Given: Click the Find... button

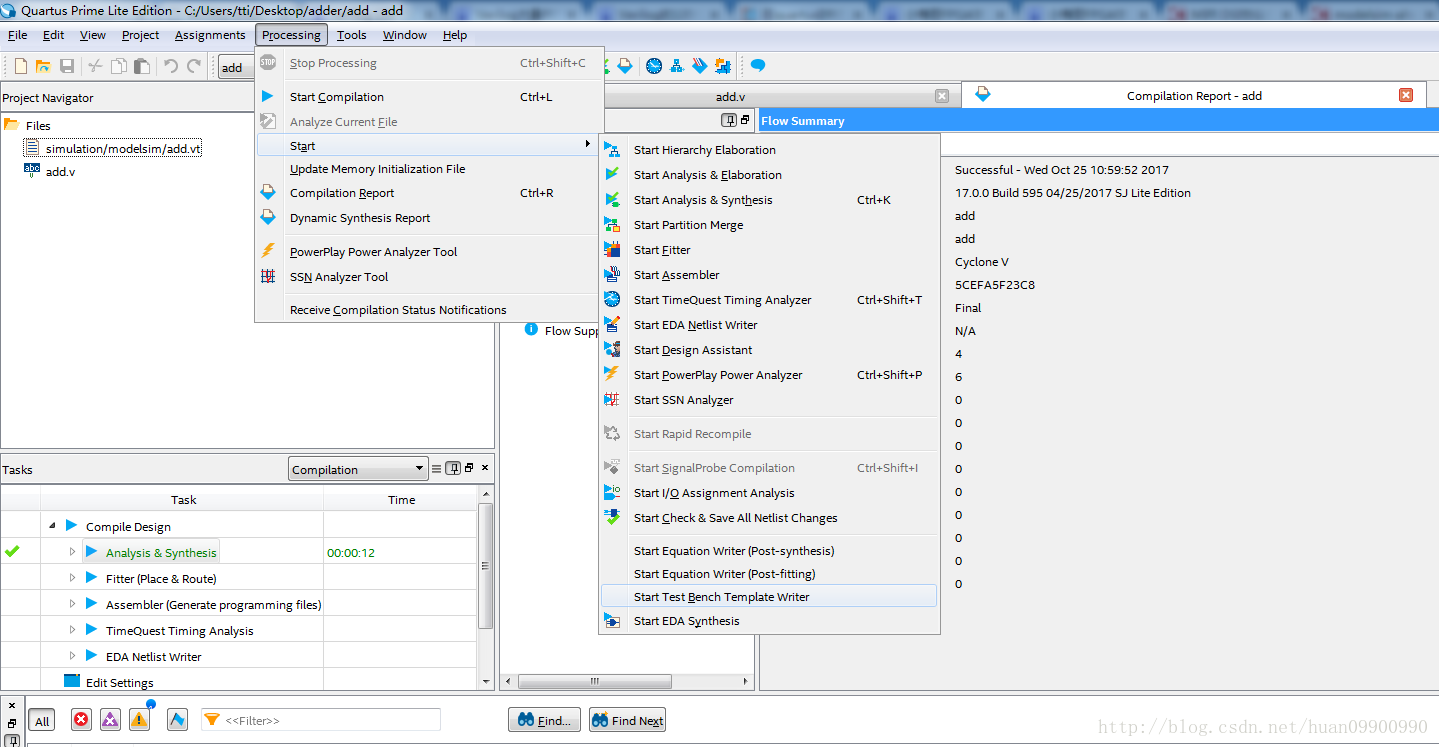Looking at the screenshot, I should (545, 720).
